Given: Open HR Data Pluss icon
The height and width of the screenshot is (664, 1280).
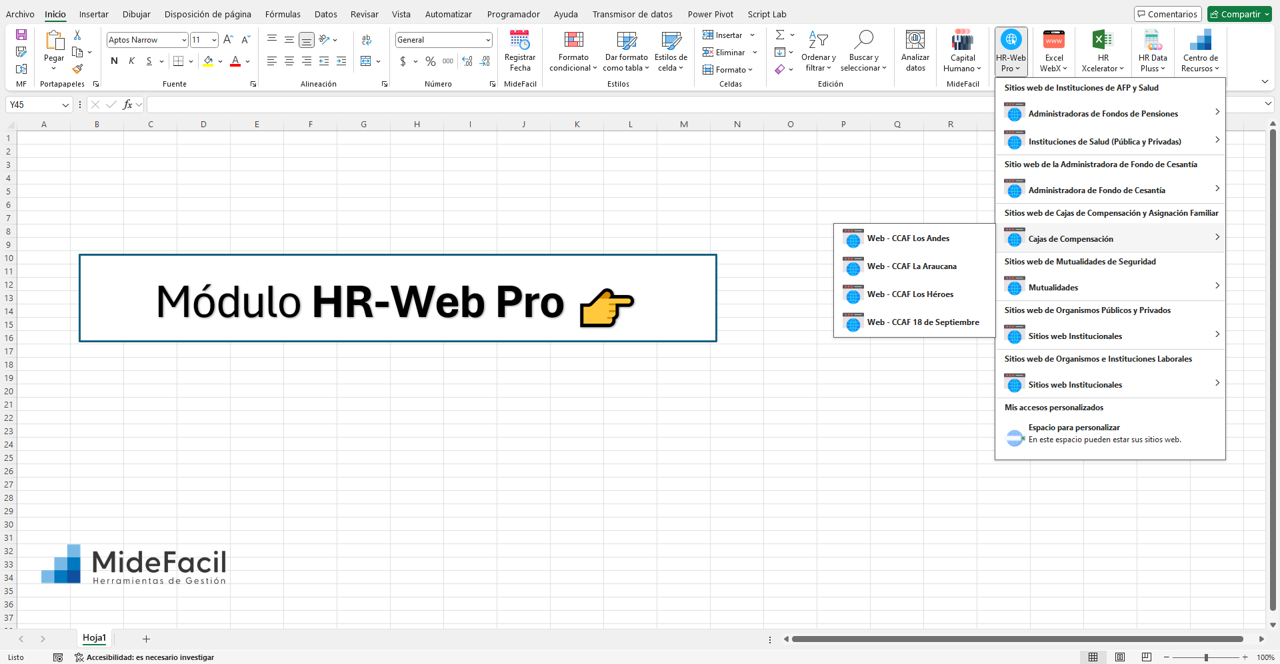Looking at the screenshot, I should pyautogui.click(x=1153, y=40).
